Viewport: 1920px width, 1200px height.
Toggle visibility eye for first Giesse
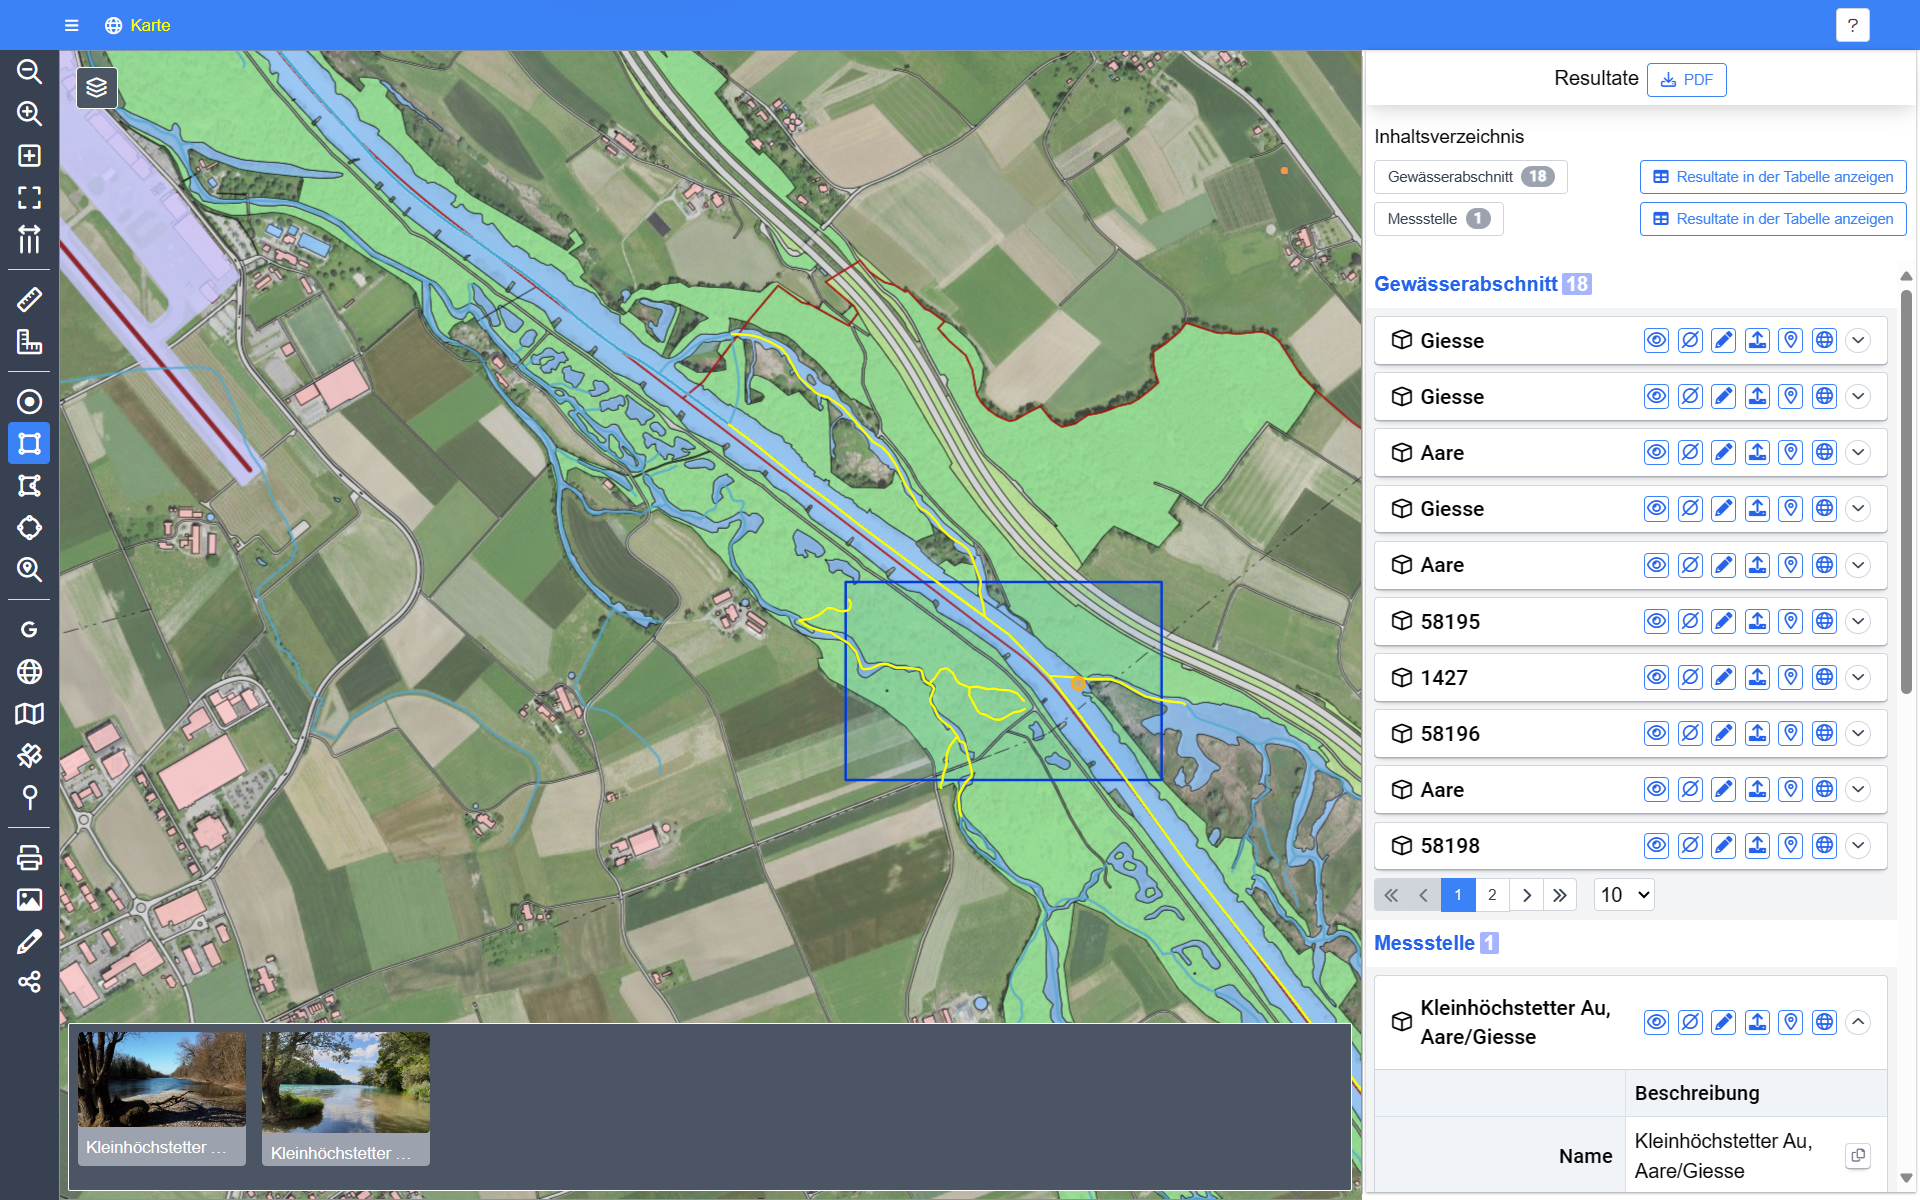[x=1656, y=340]
